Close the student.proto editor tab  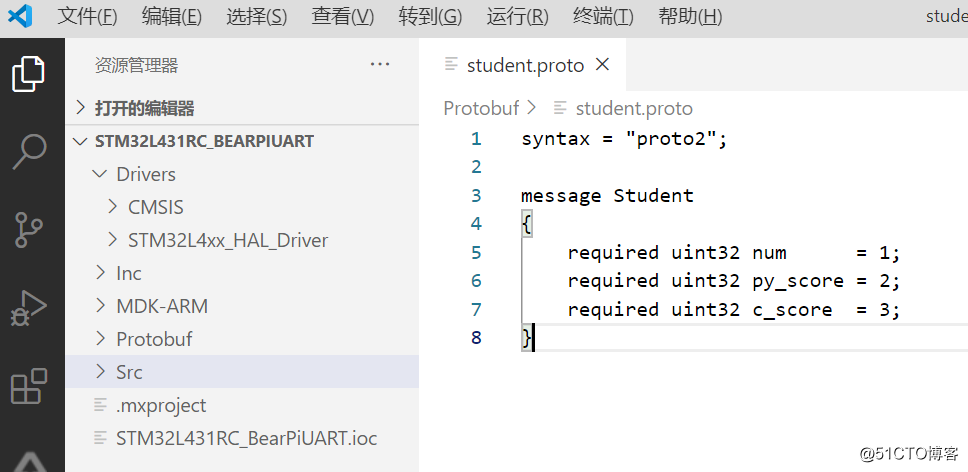pyautogui.click(x=603, y=65)
